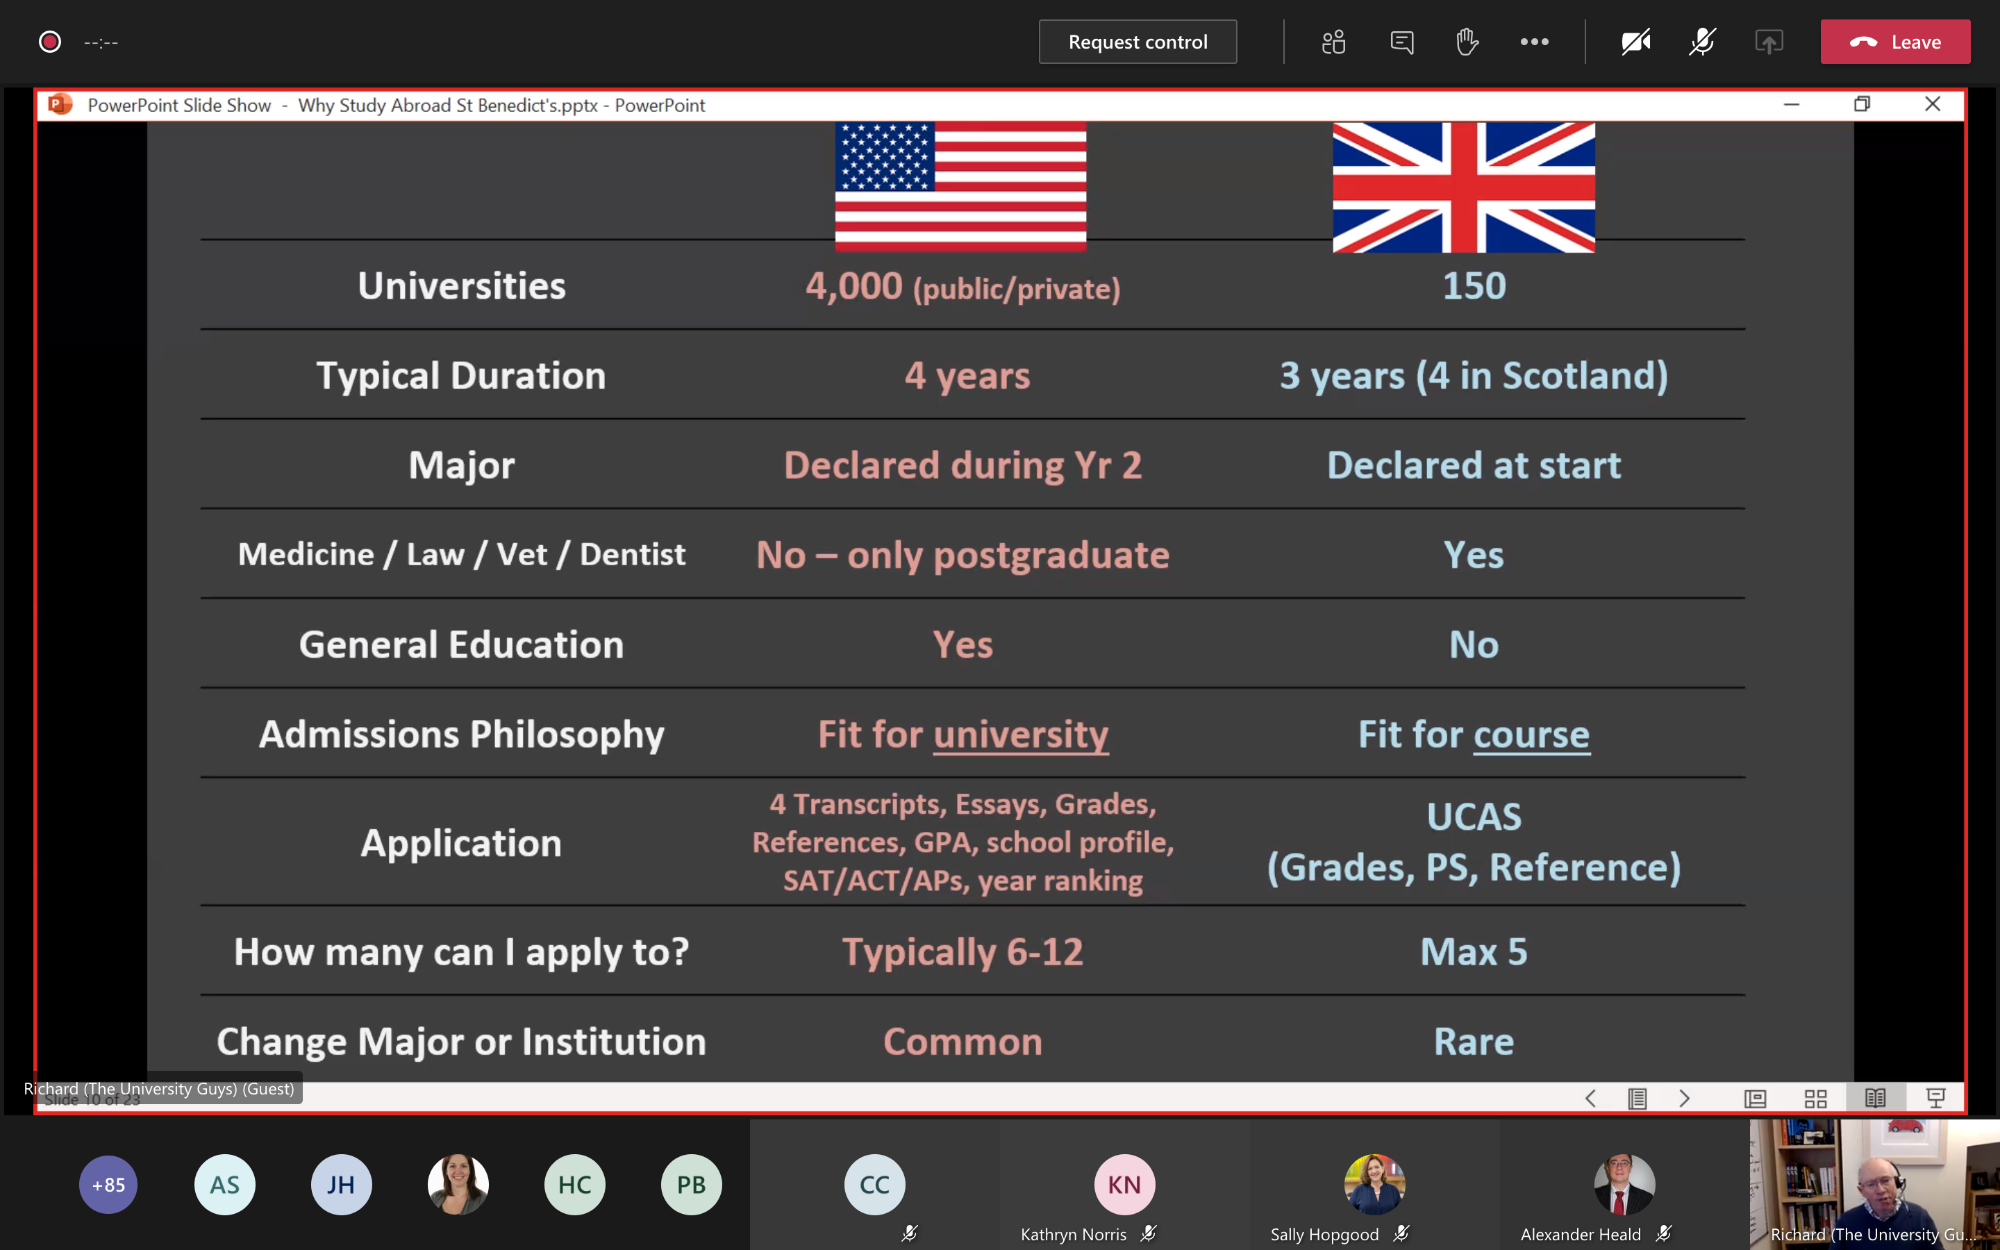The height and width of the screenshot is (1250, 2000).
Task: Click the Request control button
Action: click(1138, 42)
